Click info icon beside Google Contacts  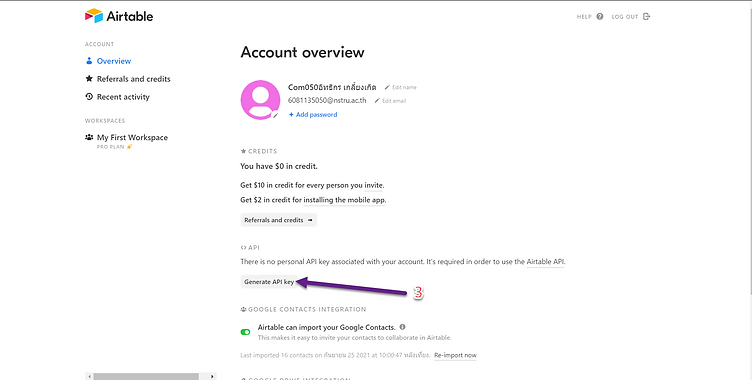(x=402, y=327)
